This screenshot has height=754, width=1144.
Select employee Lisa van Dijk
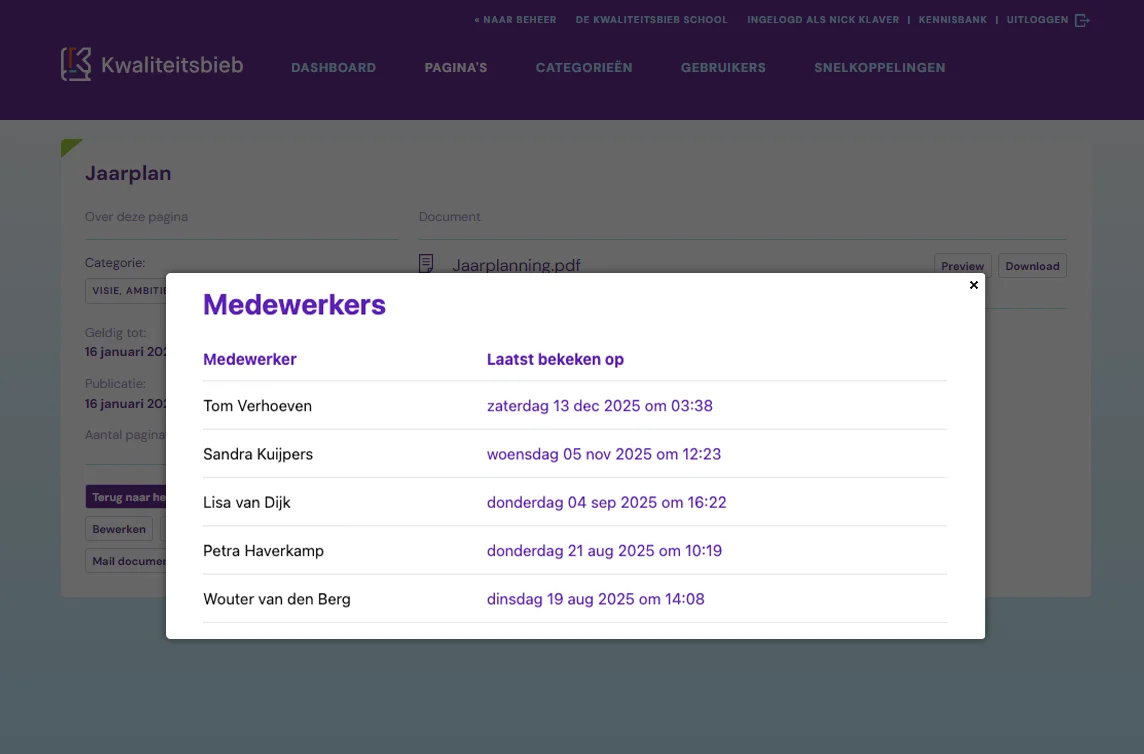(247, 502)
